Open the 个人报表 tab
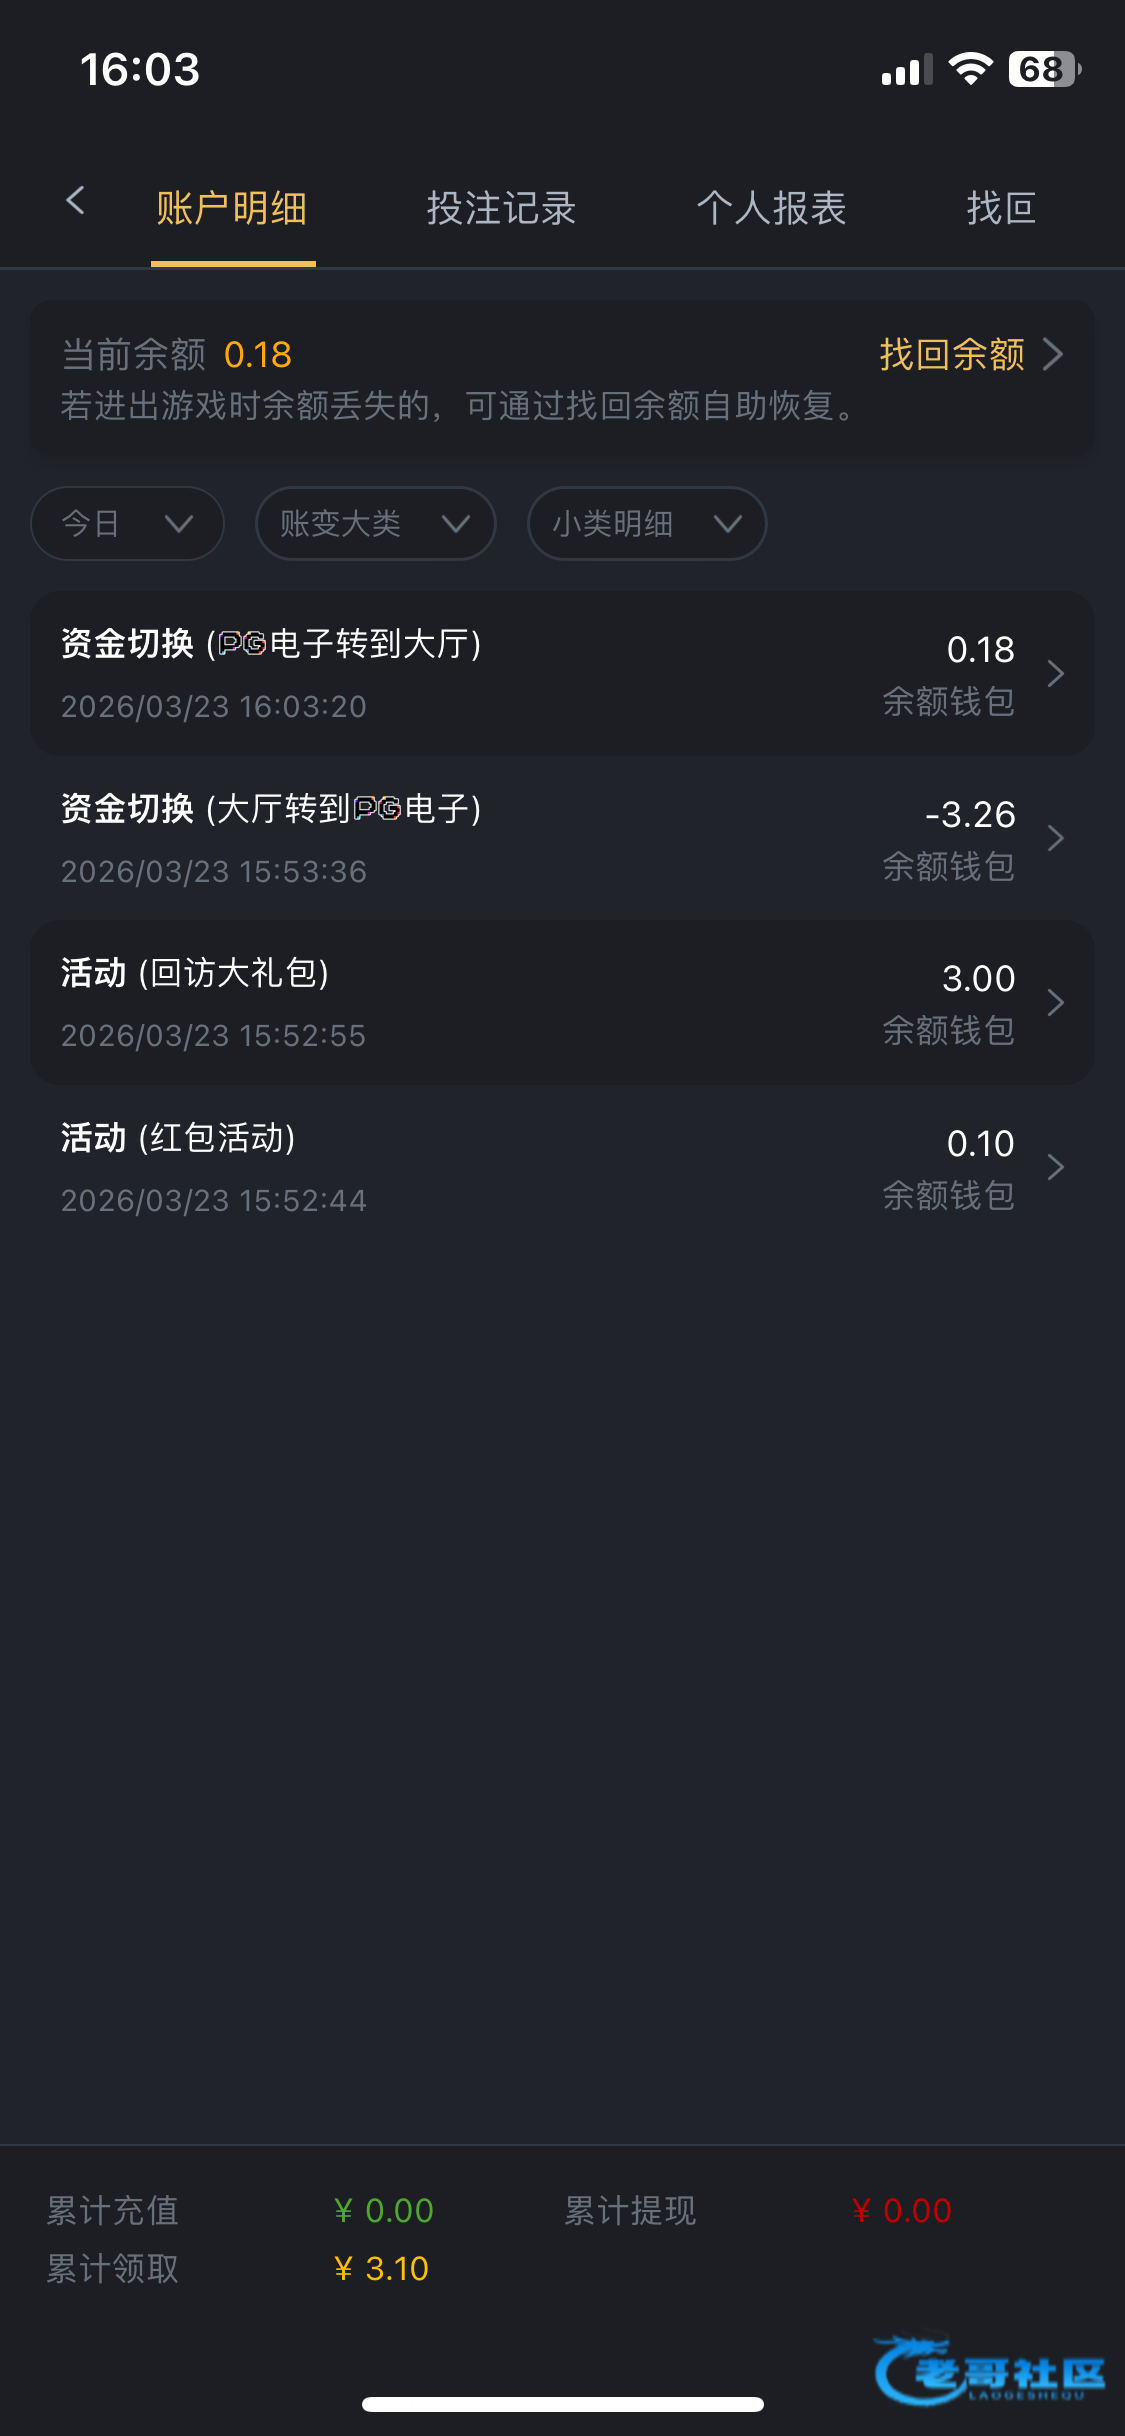The width and height of the screenshot is (1125, 2436). pos(771,209)
